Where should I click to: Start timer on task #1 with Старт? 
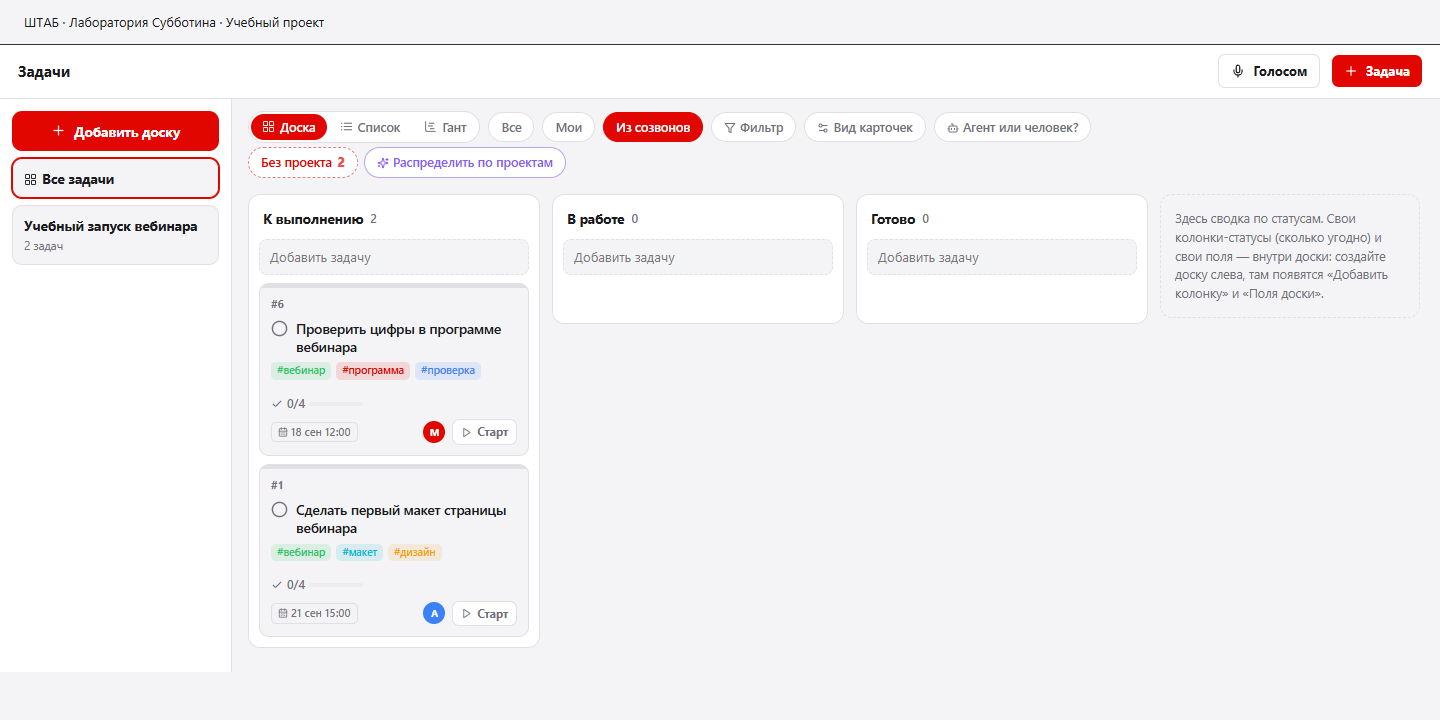click(484, 613)
